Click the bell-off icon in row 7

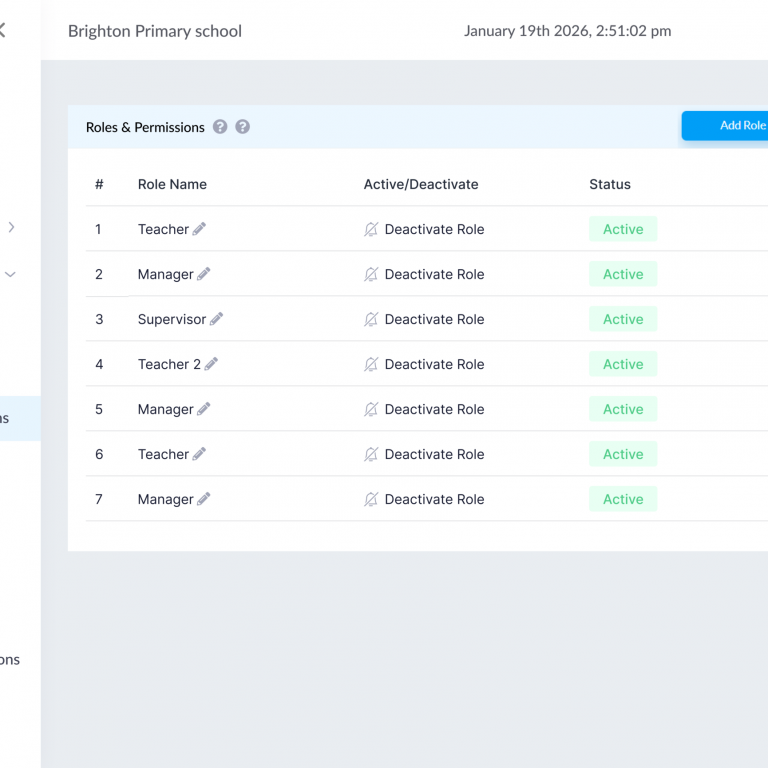pos(371,500)
